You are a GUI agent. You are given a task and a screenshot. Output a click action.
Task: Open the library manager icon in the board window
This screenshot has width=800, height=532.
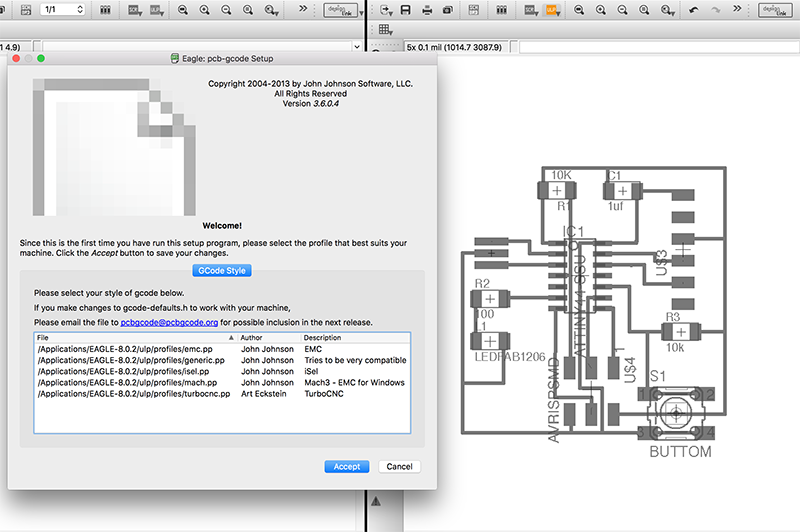pyautogui.click(x=502, y=10)
